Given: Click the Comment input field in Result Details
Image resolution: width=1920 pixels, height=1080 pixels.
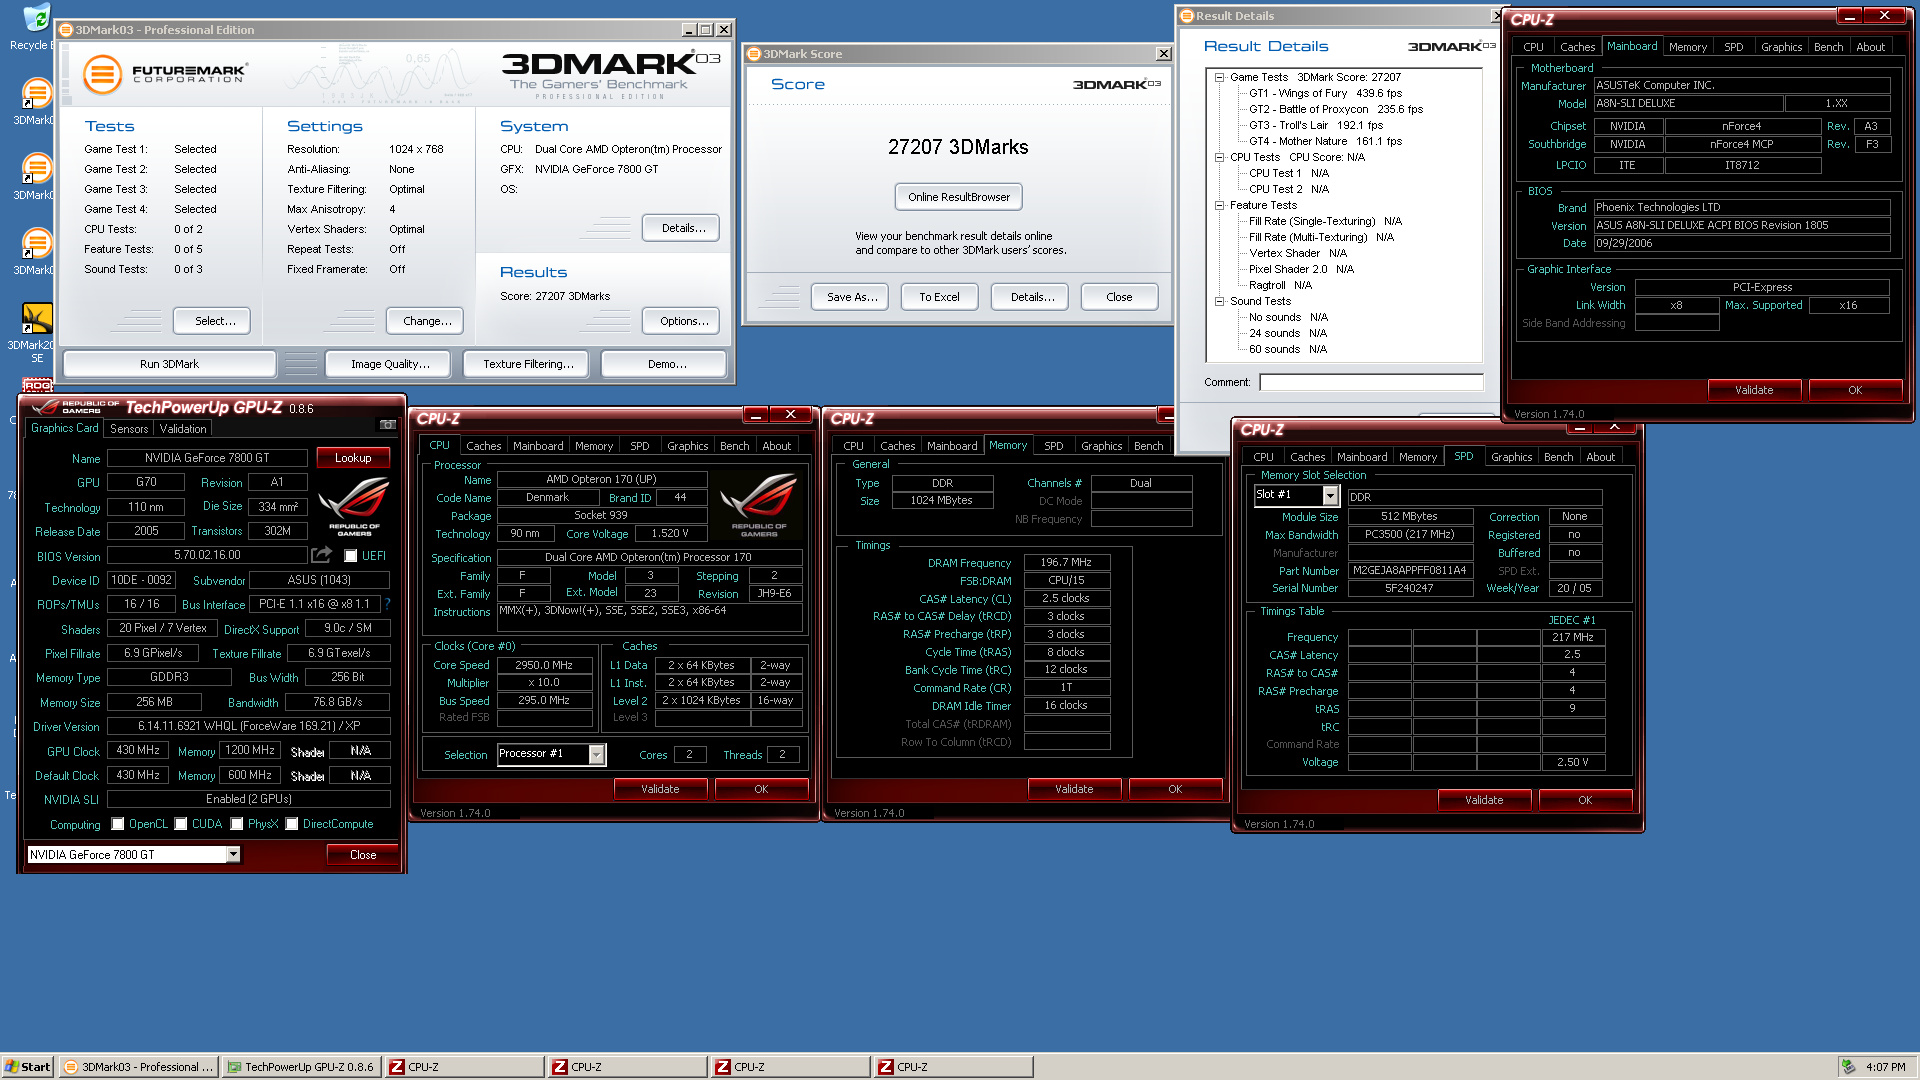Looking at the screenshot, I should pyautogui.click(x=1371, y=382).
